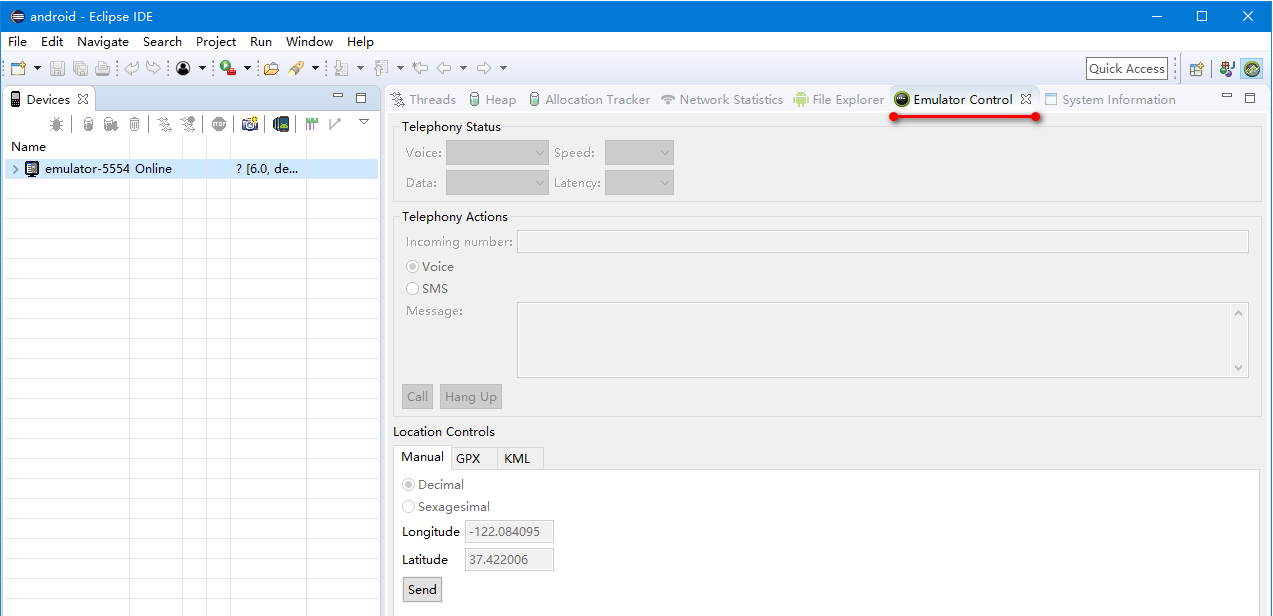
Task: Click the Hang Up button
Action: click(x=470, y=397)
